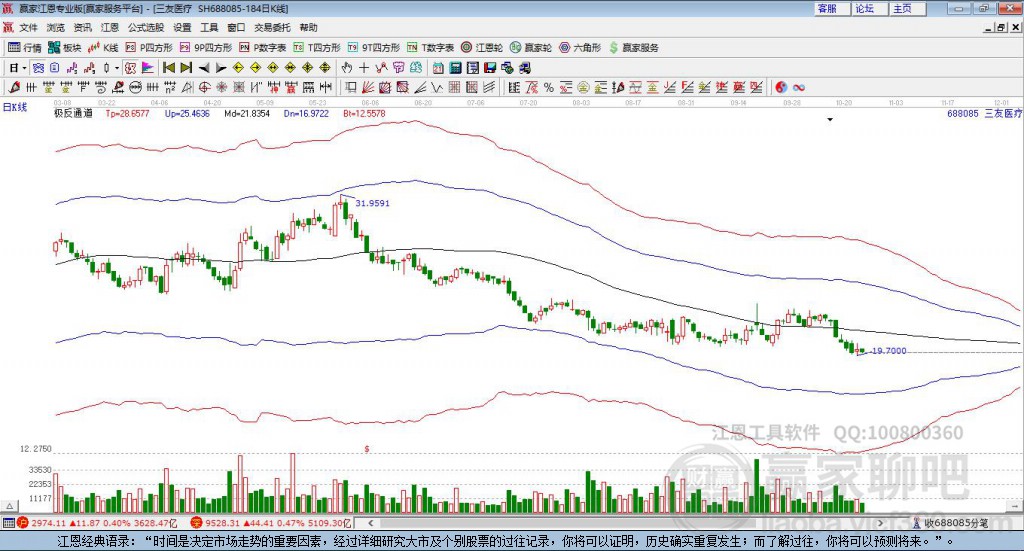Click the 日K线 period label

click(x=15, y=107)
